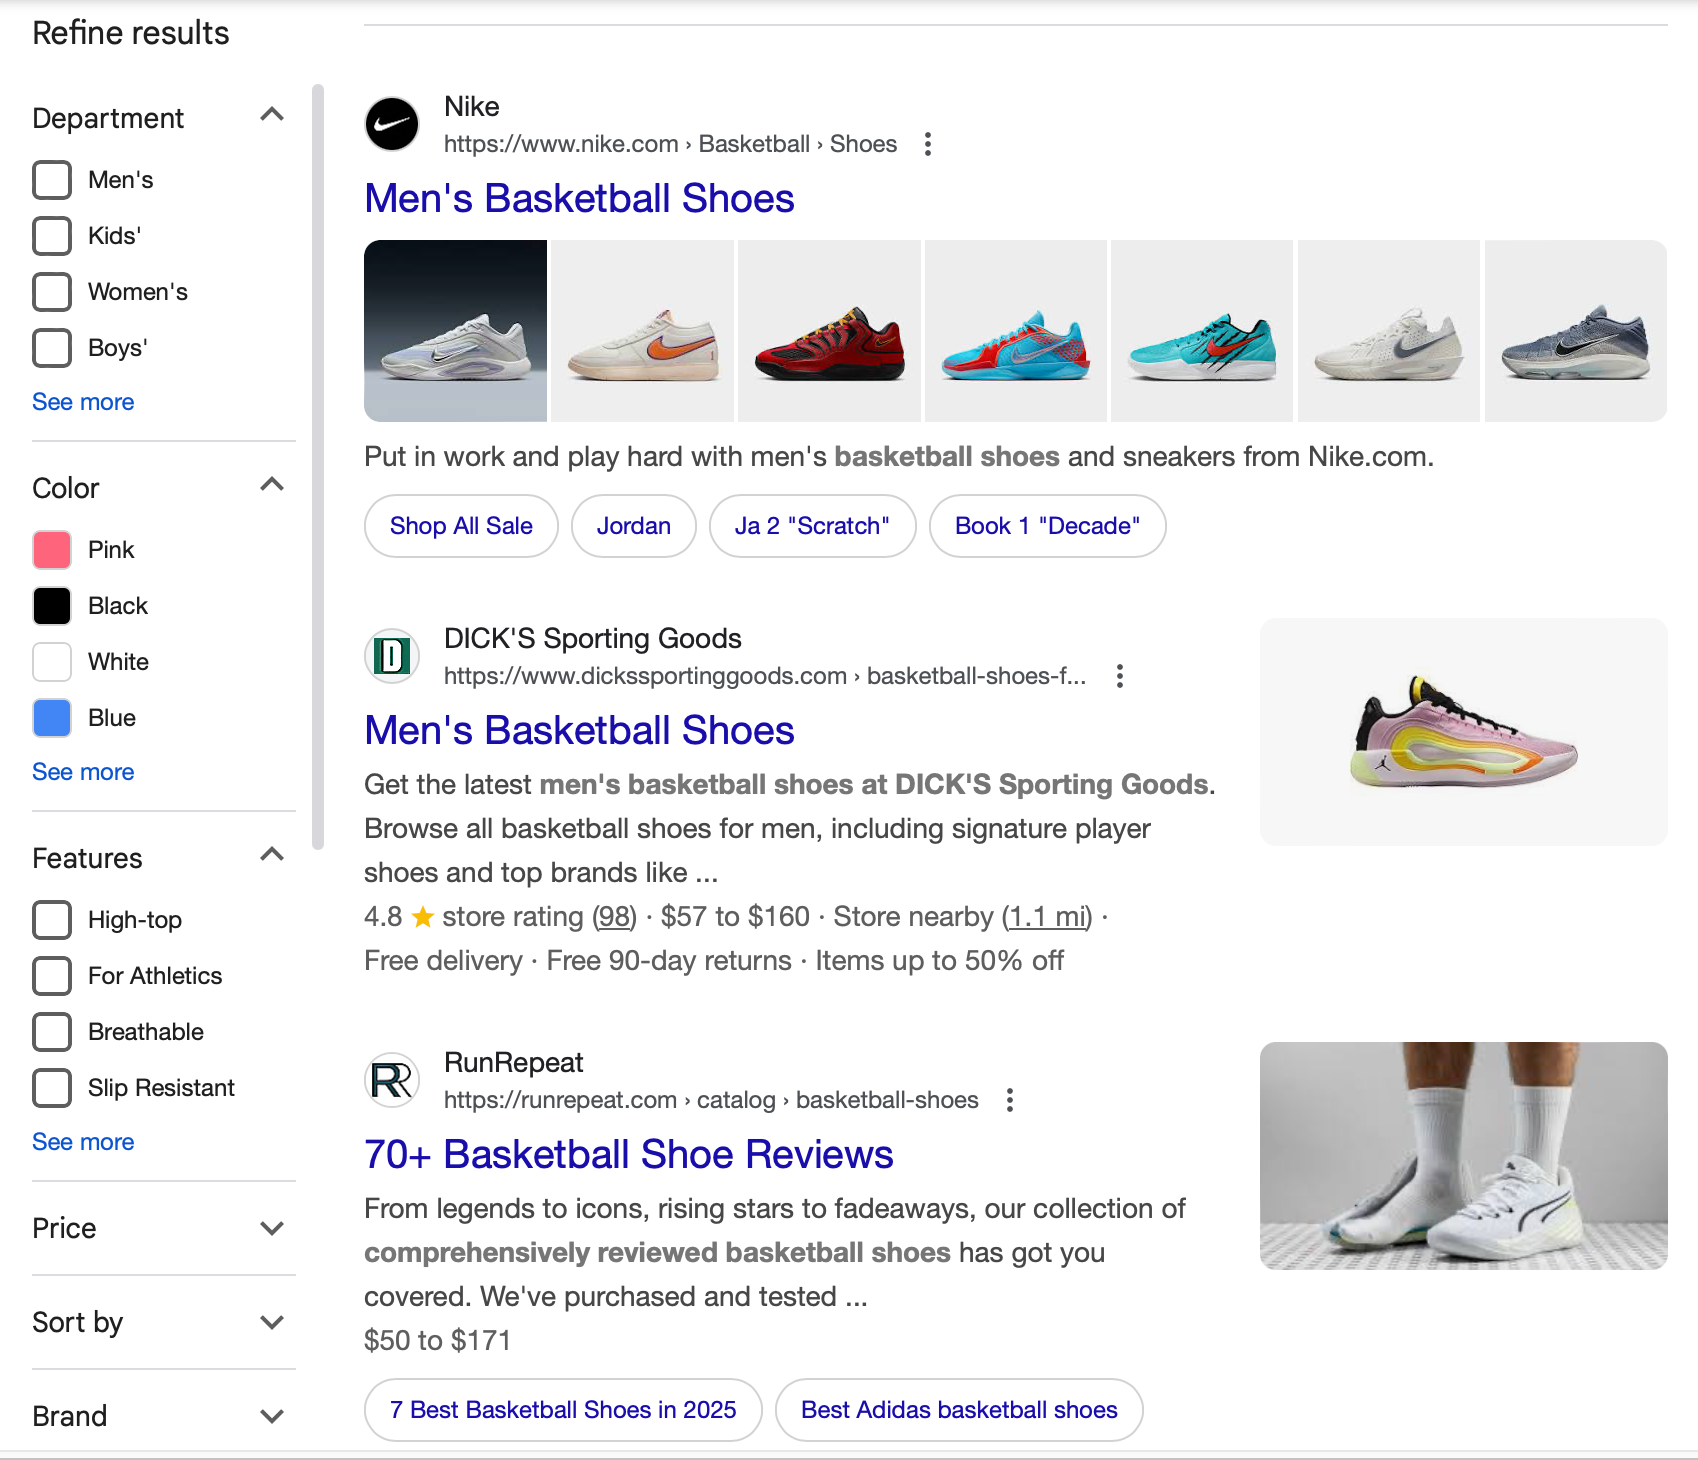Click the Jordan chip

(634, 526)
